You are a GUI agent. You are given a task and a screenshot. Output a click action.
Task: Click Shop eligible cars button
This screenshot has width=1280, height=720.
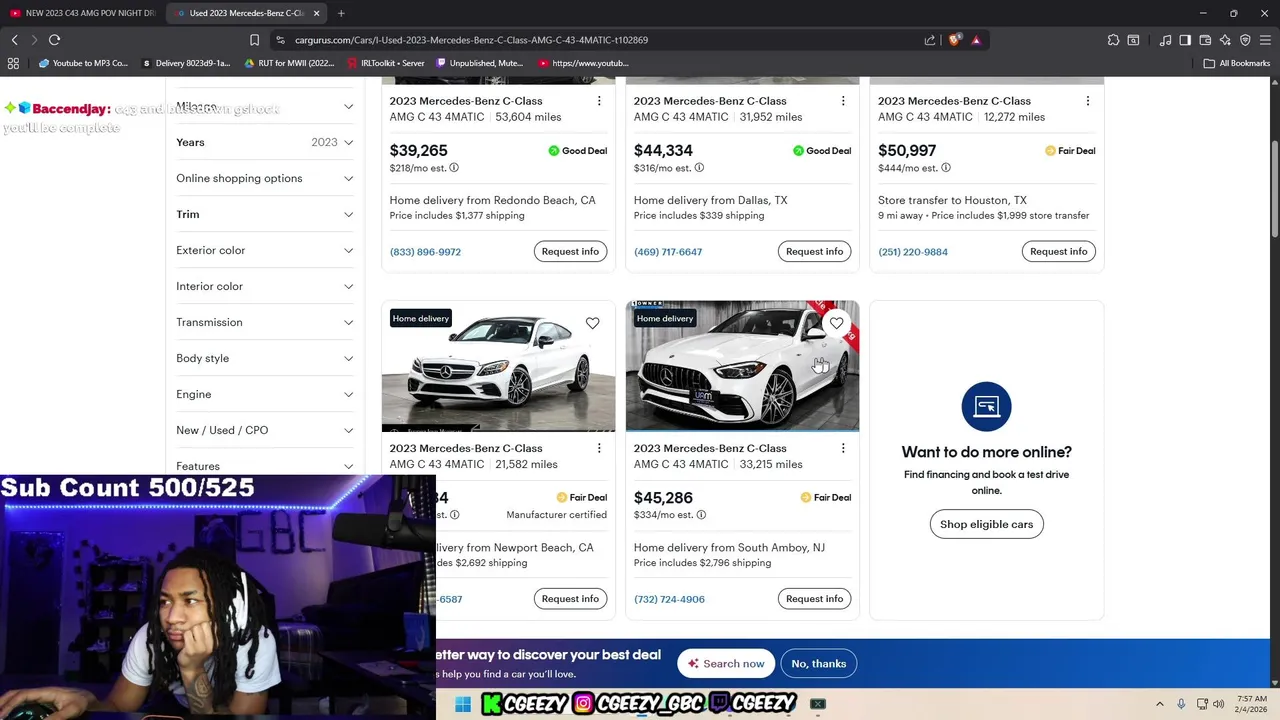click(986, 524)
